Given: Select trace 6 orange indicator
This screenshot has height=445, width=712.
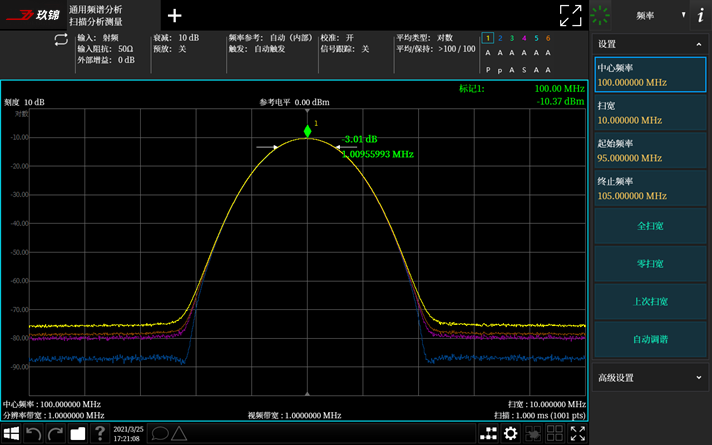Looking at the screenshot, I should pos(548,38).
